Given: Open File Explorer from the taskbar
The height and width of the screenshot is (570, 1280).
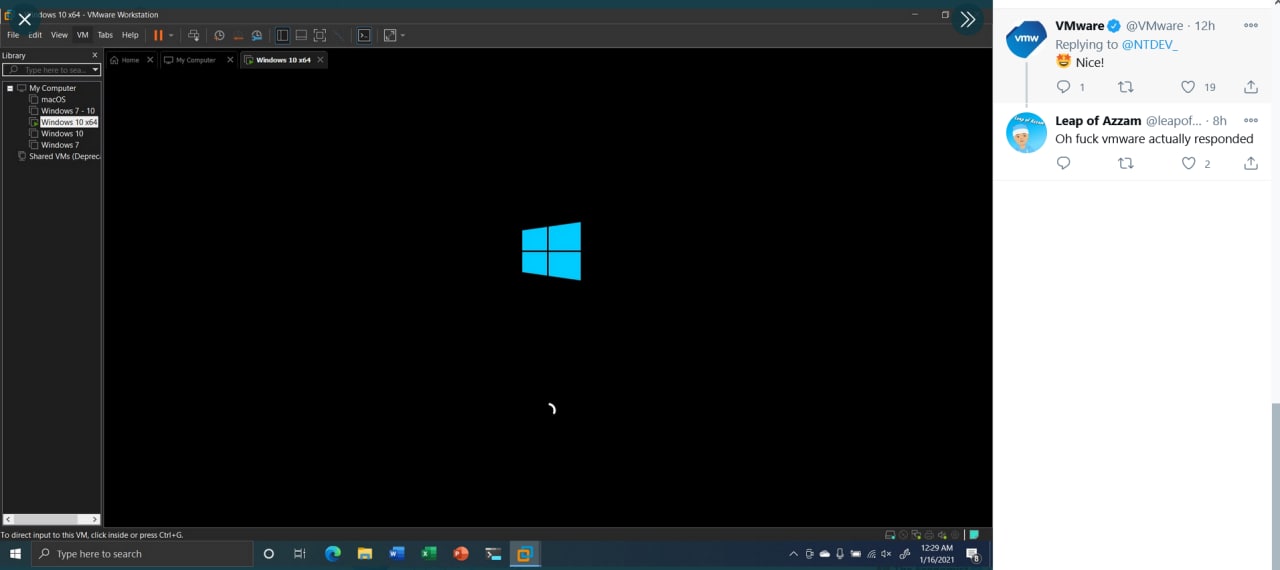Looking at the screenshot, I should [365, 554].
